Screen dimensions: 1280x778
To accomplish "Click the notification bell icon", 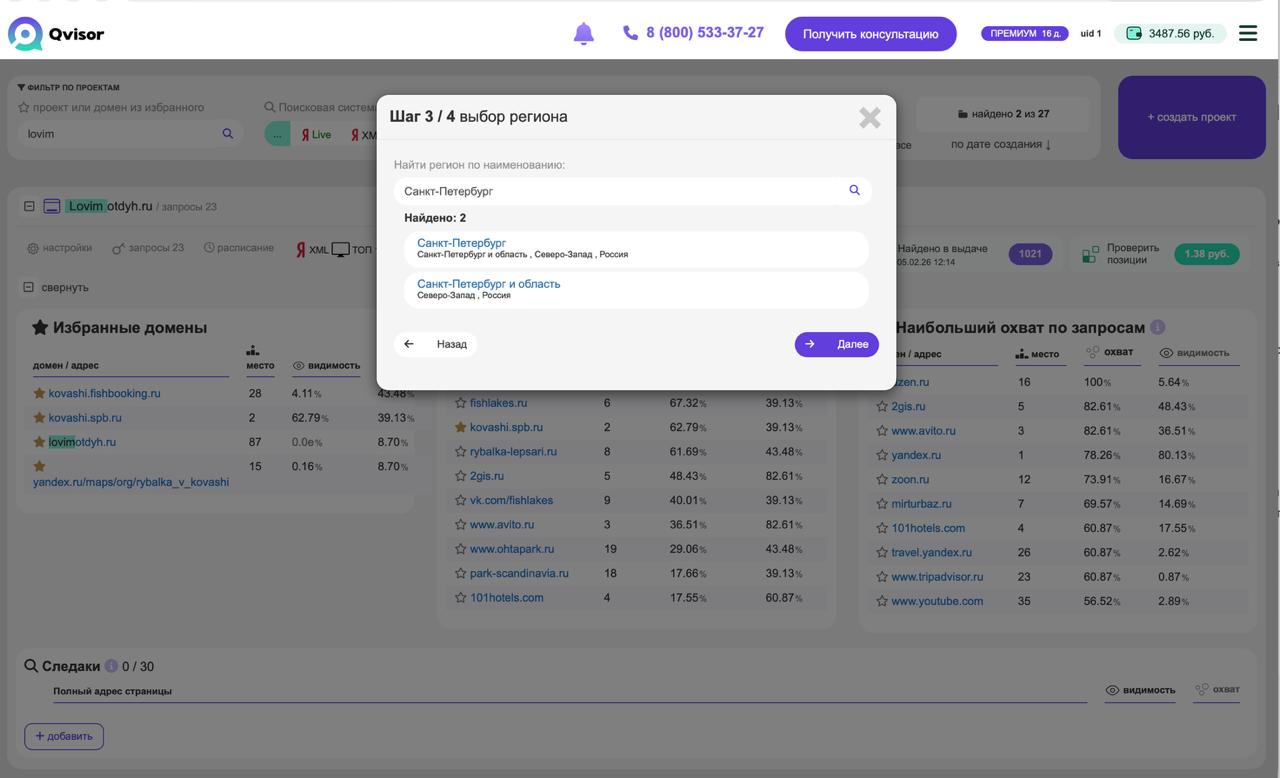I will [583, 34].
